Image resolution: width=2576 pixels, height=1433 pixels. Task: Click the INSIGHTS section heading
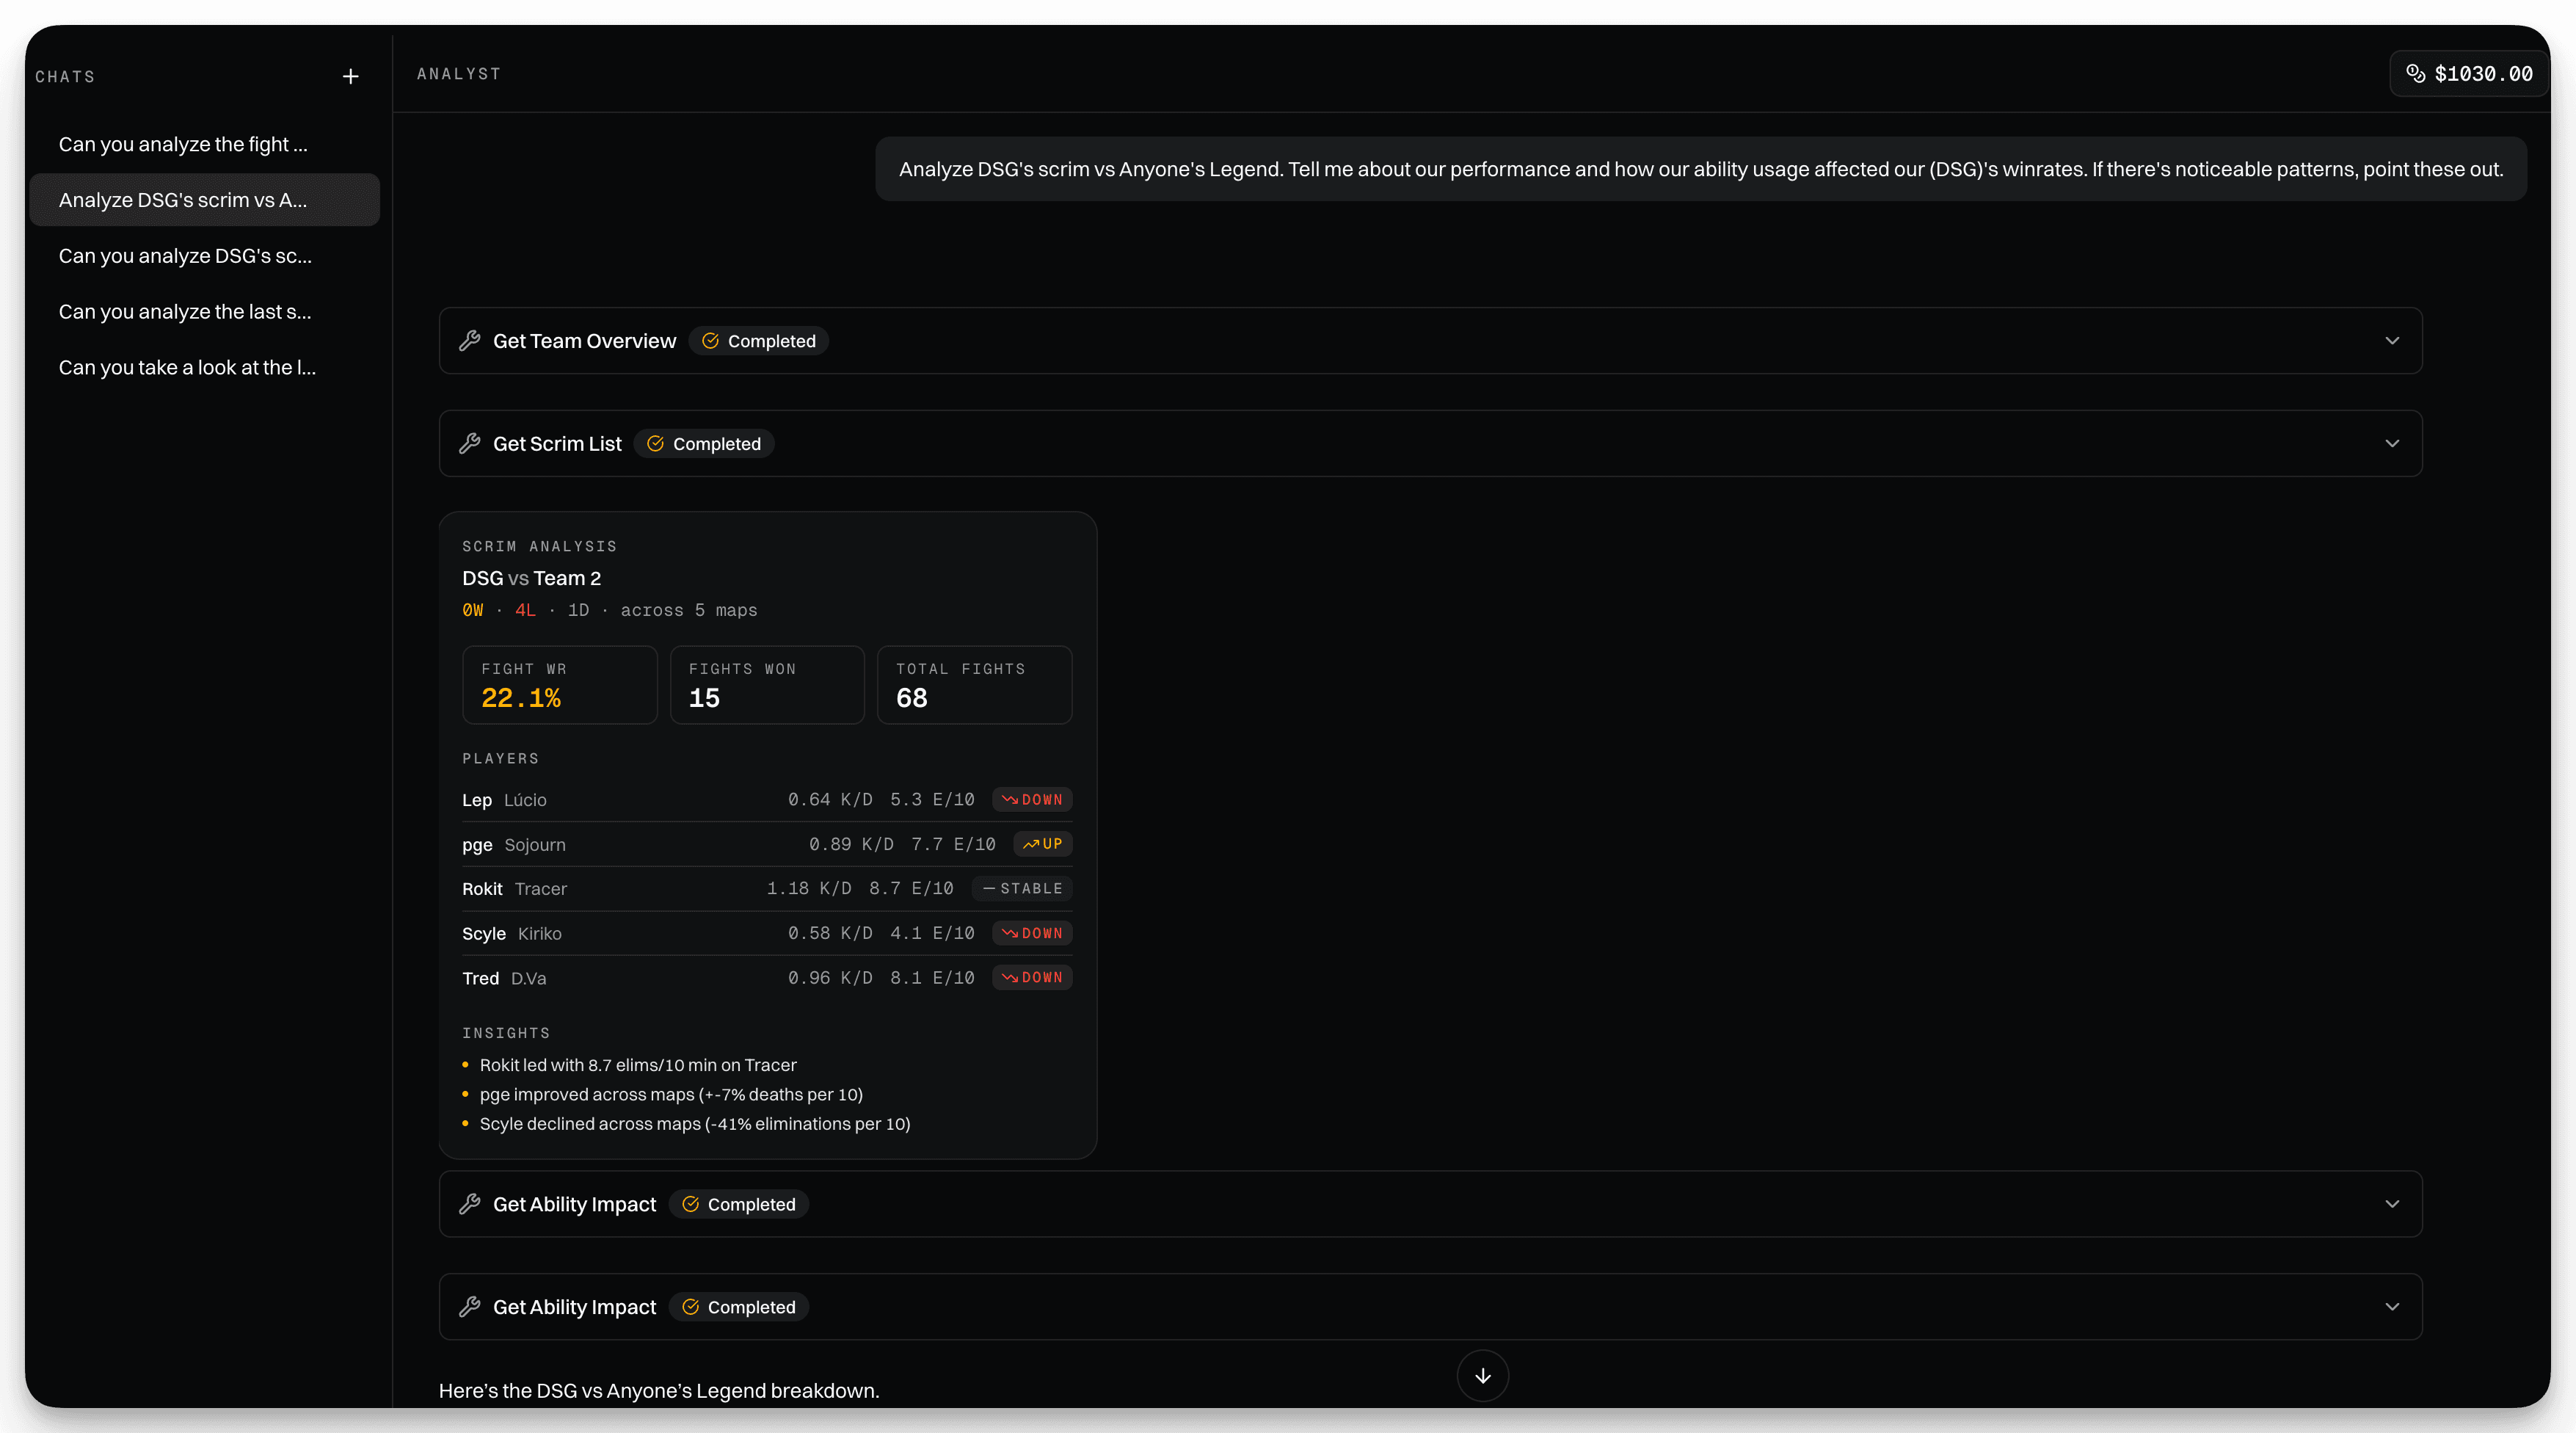tap(506, 1033)
